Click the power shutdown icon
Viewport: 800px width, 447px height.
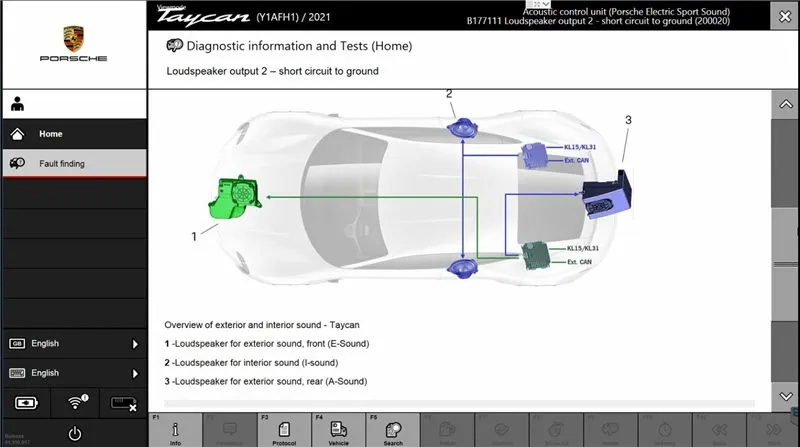click(x=74, y=434)
